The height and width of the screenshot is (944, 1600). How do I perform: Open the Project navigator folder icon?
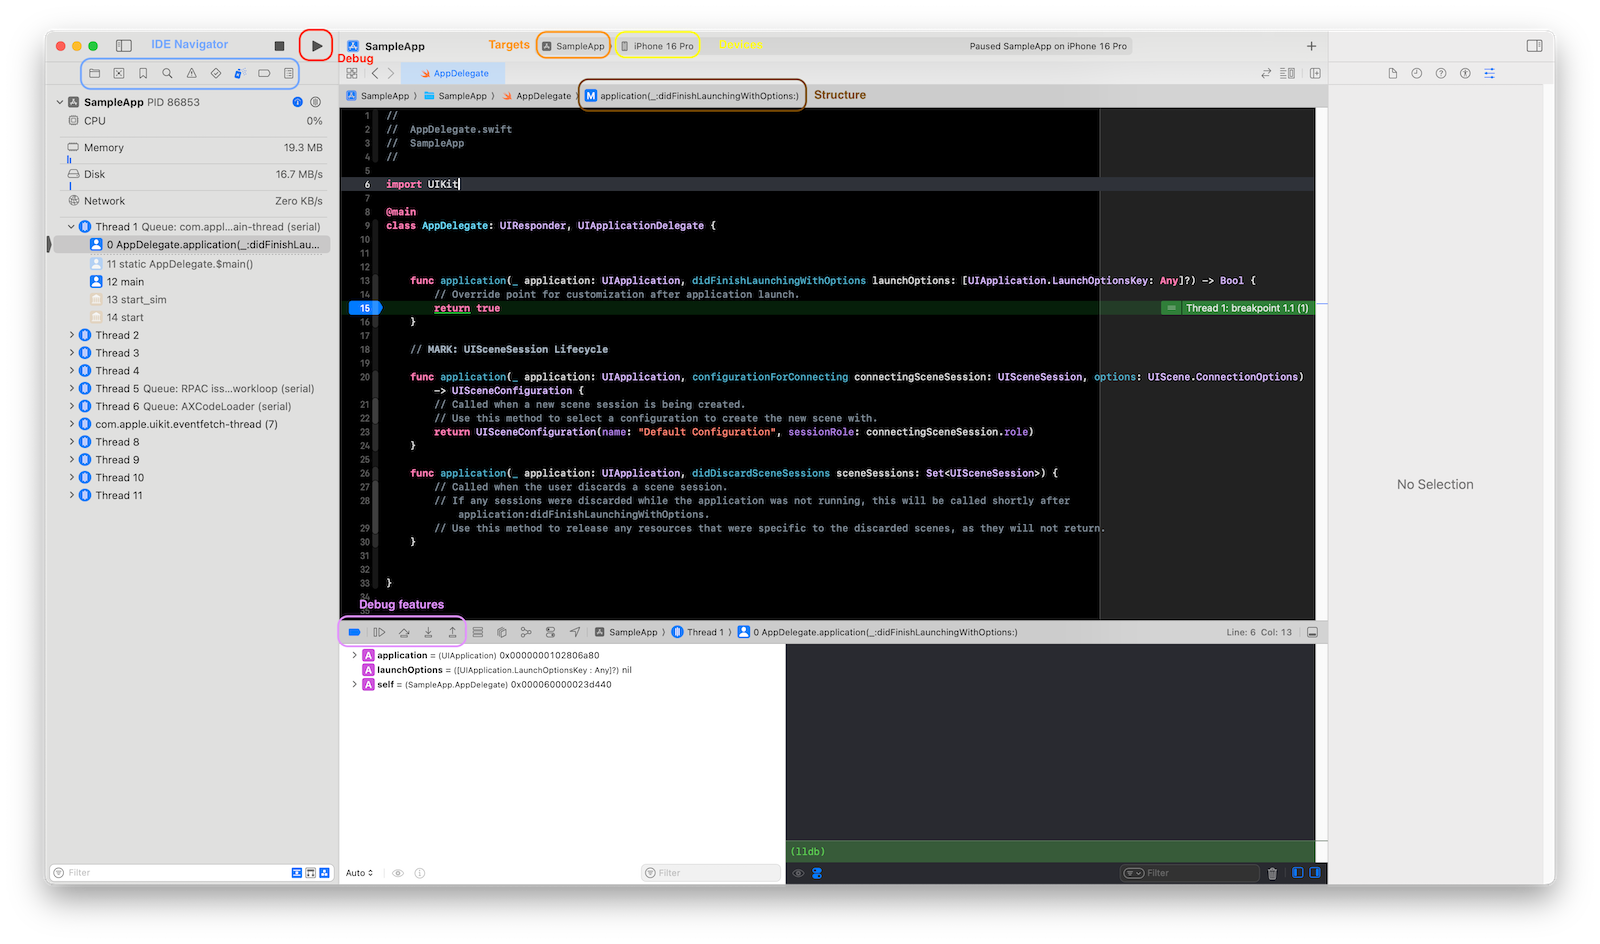coord(95,73)
